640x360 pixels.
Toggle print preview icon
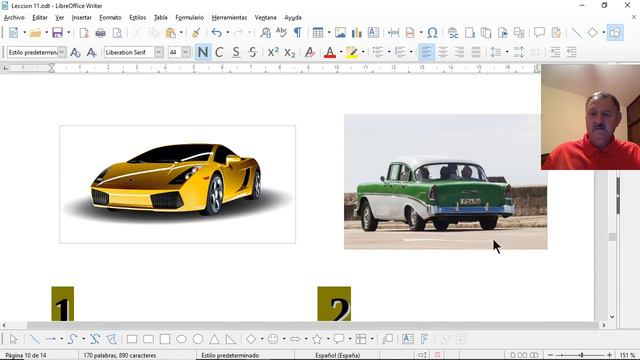coord(117,33)
